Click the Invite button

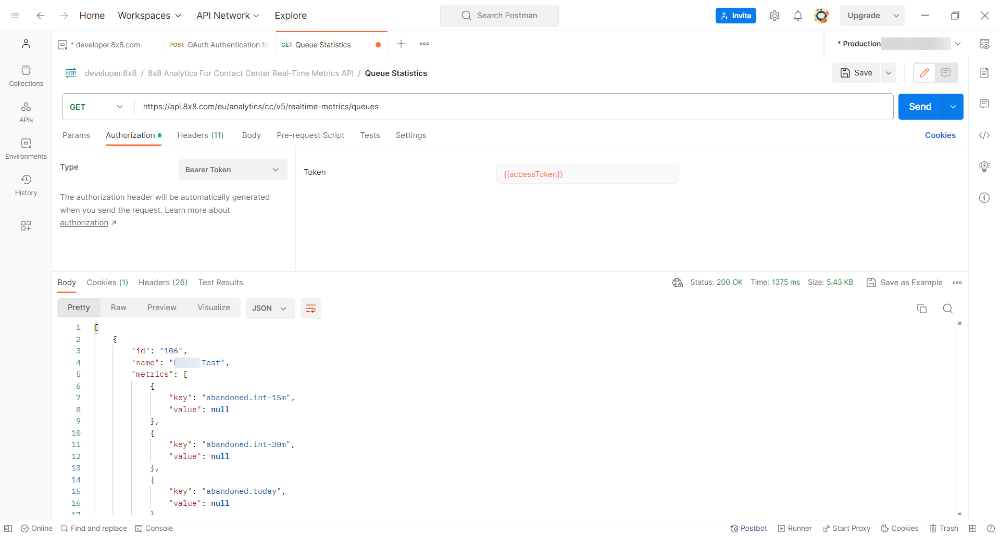pos(735,15)
